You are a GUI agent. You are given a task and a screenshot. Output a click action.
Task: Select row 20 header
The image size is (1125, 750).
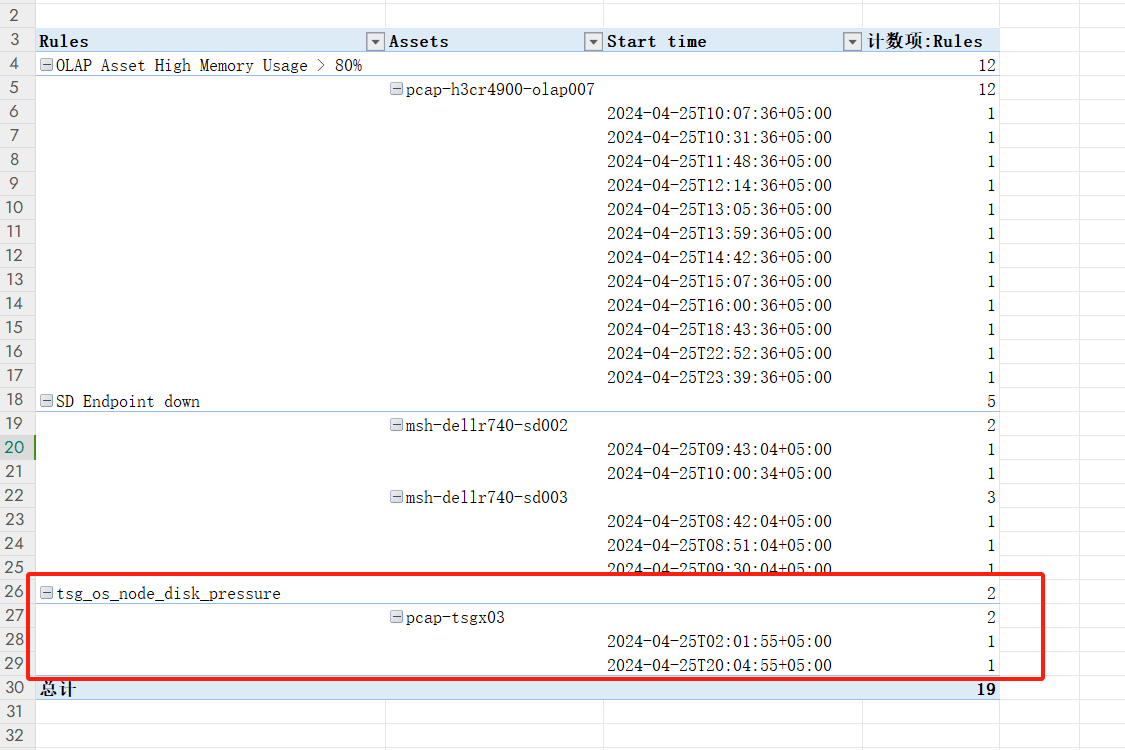[15, 449]
